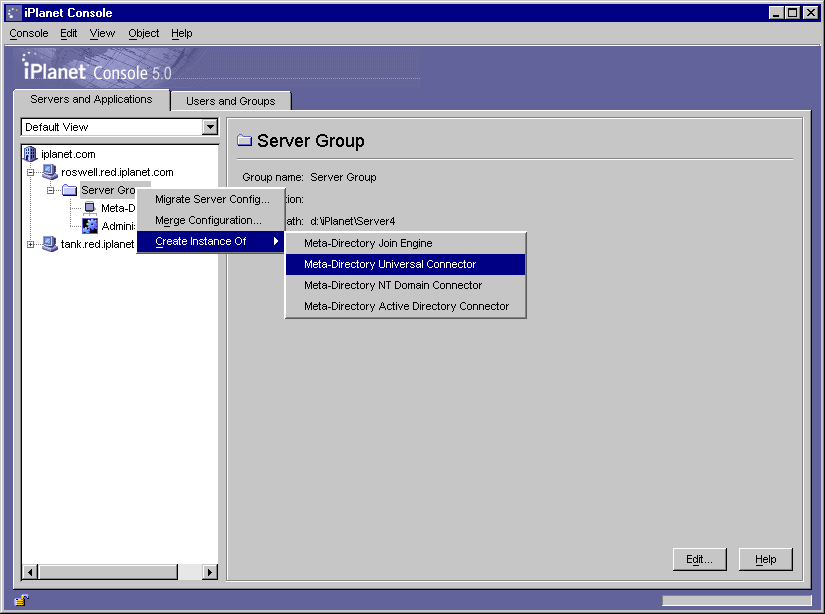Select the Server Group label in the tree

tap(108, 190)
